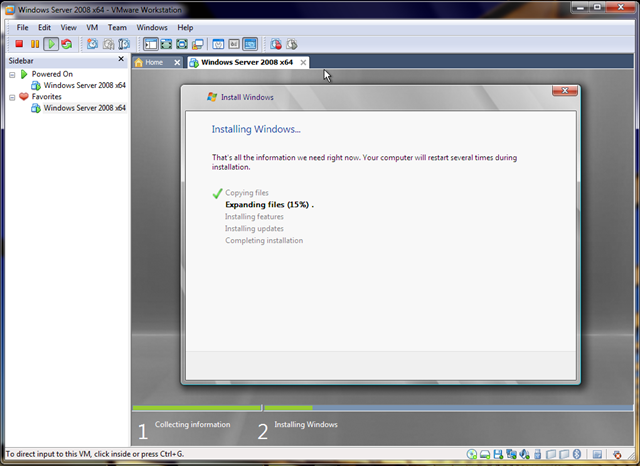The image size is (640, 466).
Task: Click the Bluetooth device status icon
Action: click(577, 454)
